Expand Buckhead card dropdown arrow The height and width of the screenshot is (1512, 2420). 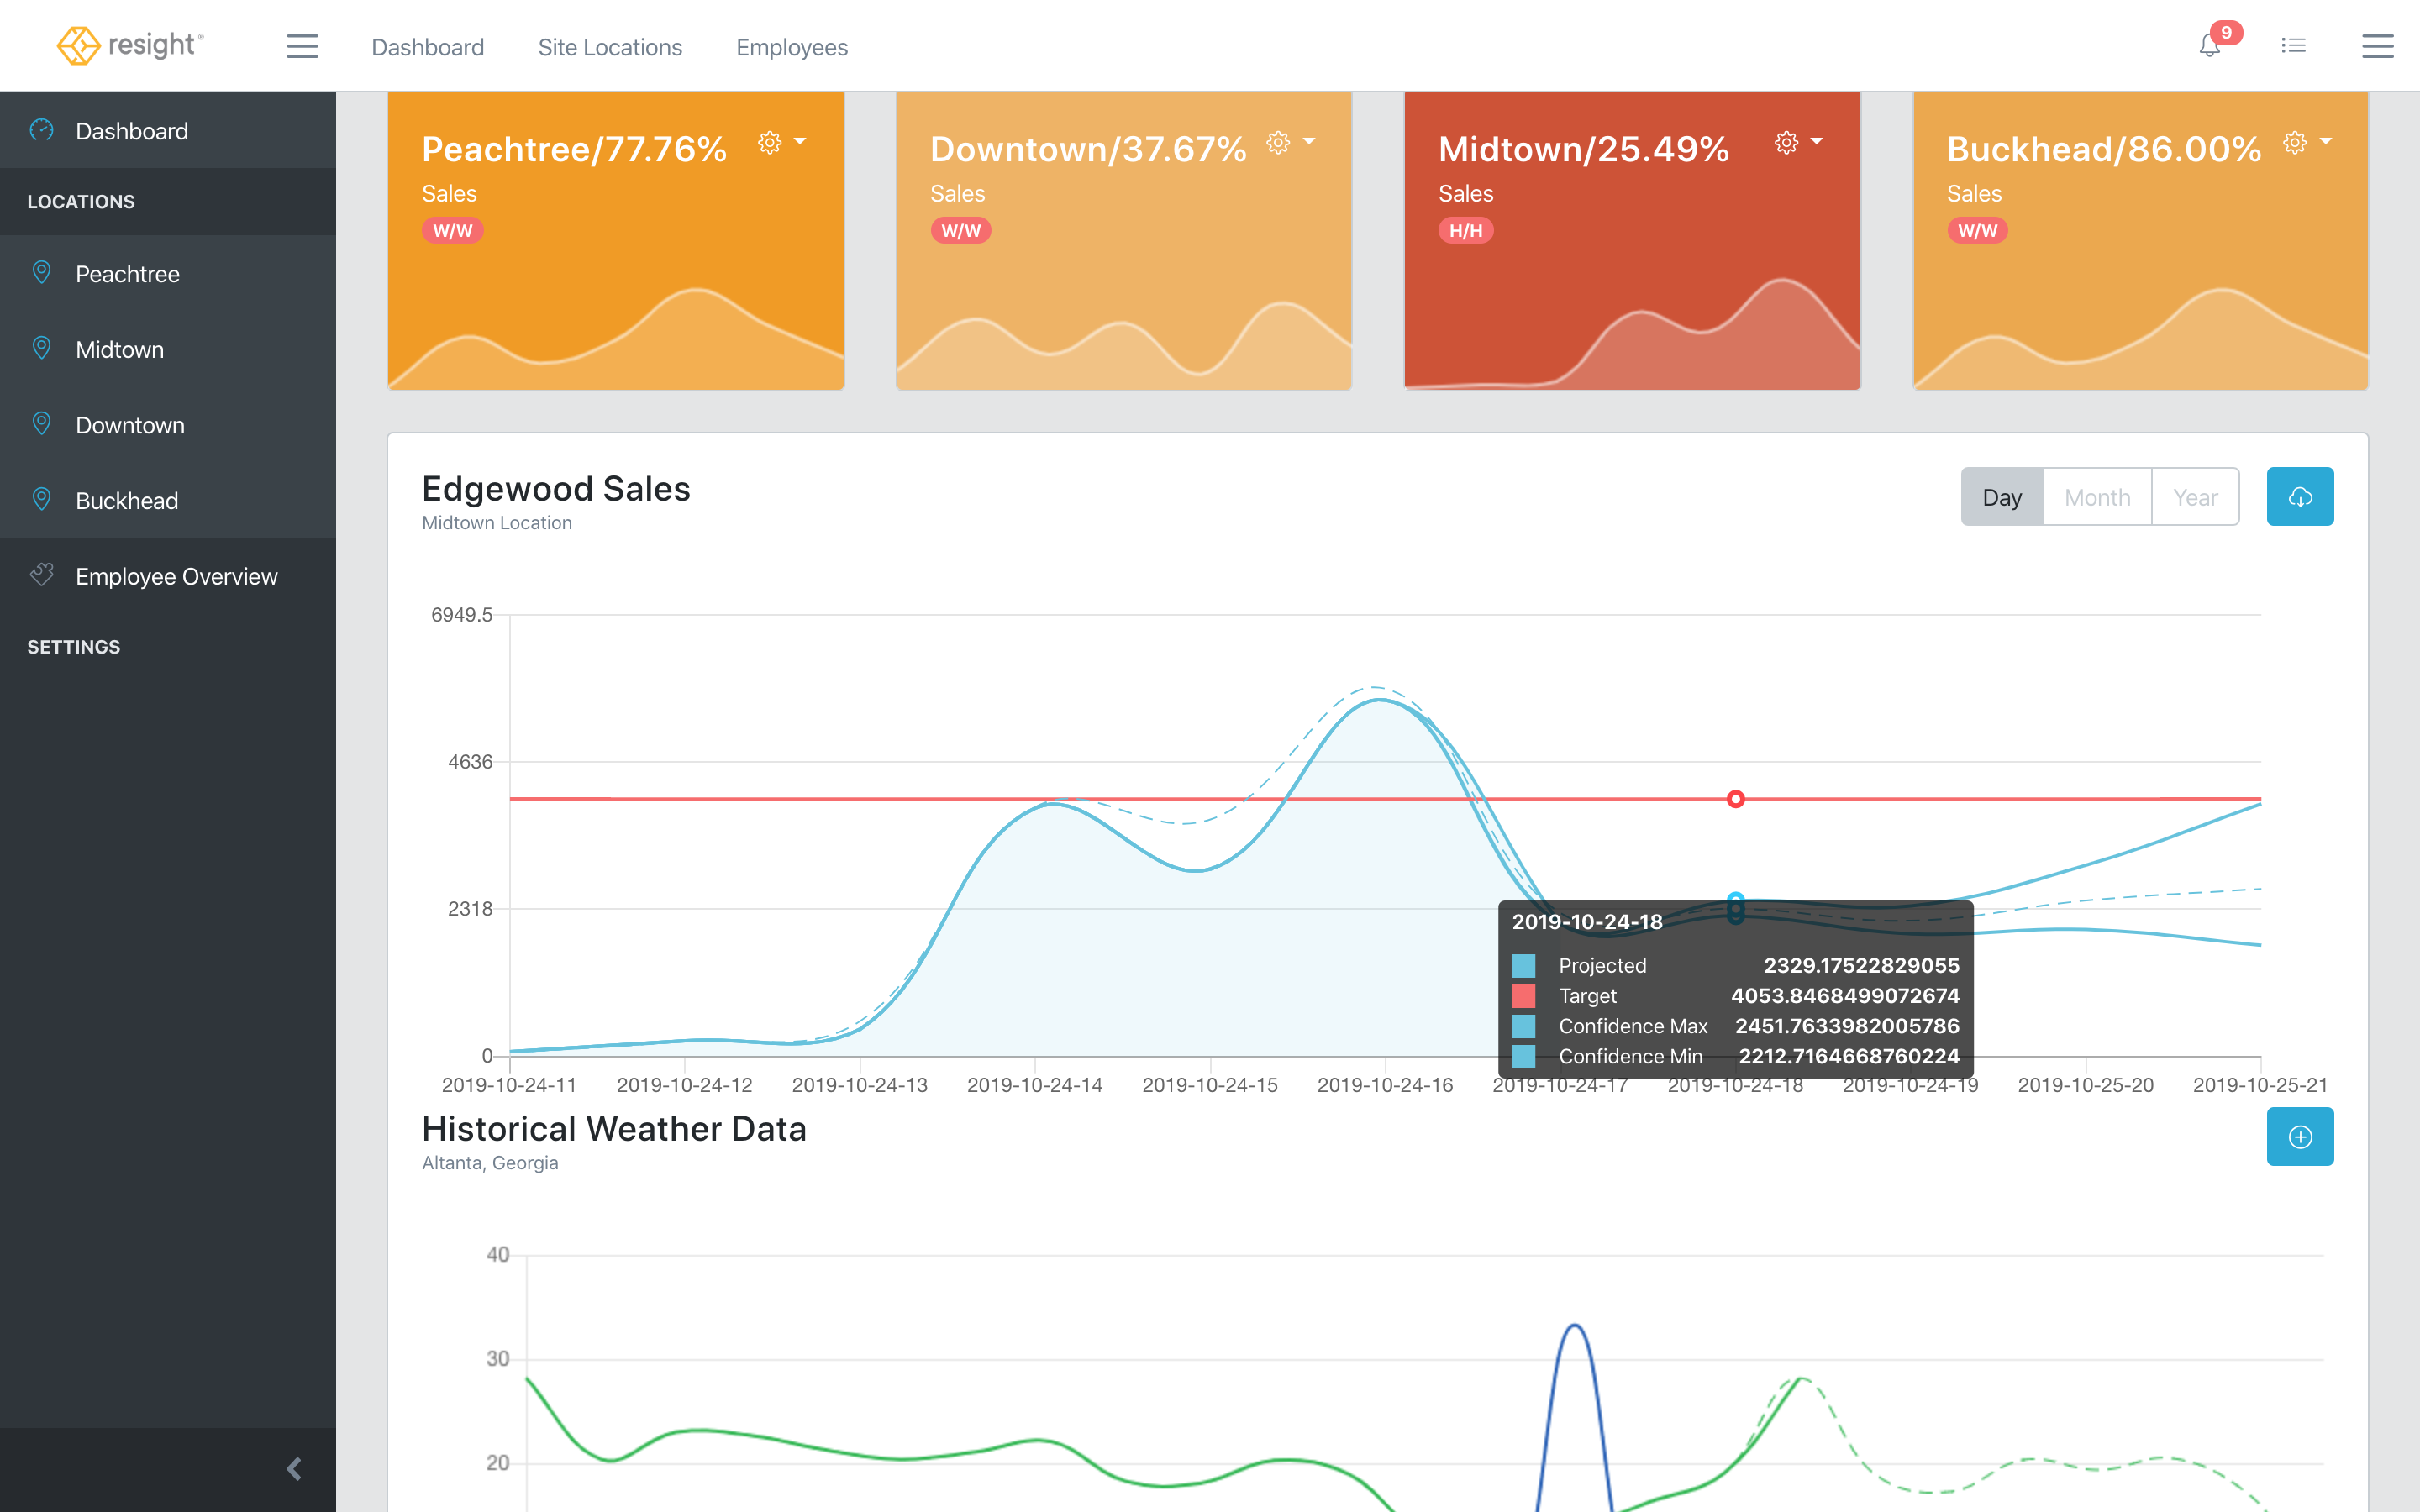[2326, 142]
